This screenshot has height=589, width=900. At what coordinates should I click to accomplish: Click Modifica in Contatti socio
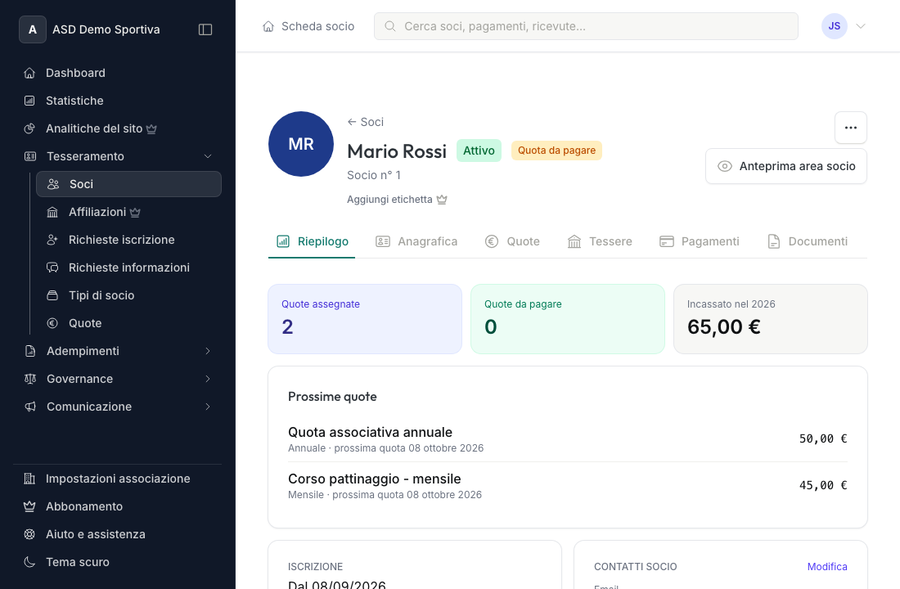click(x=827, y=567)
